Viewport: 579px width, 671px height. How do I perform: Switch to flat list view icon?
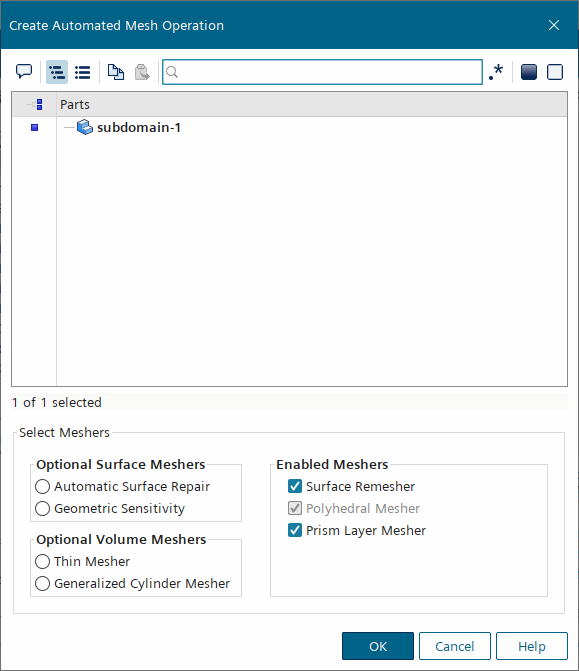(x=83, y=72)
